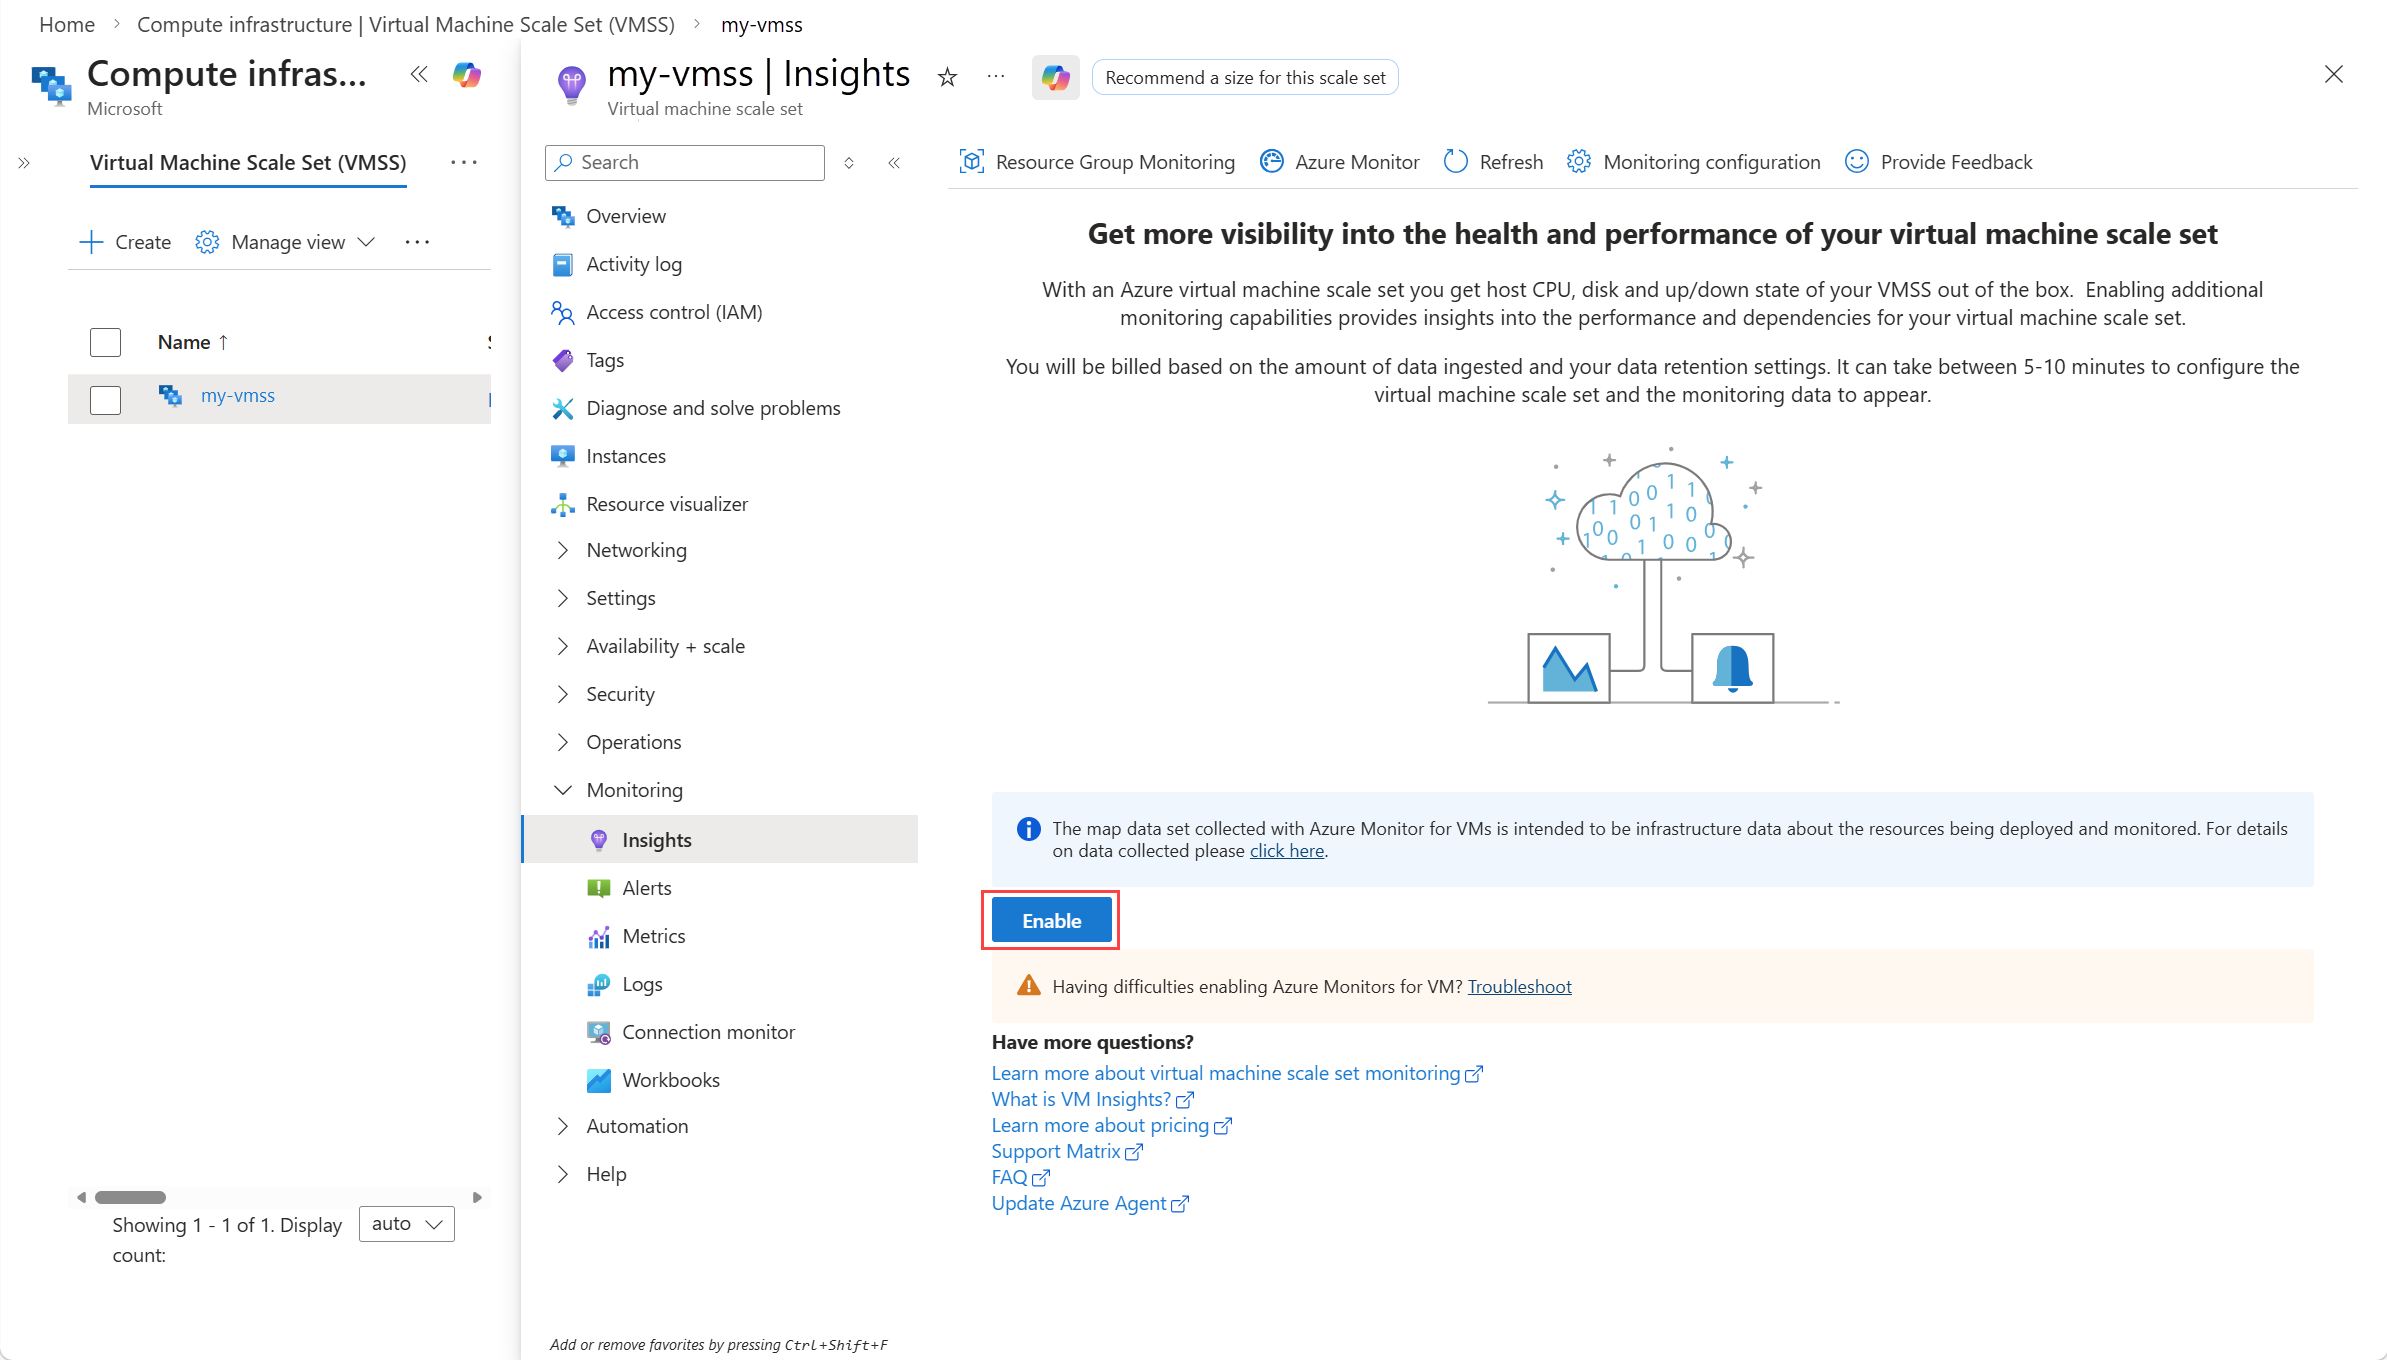Open the my-vmss resource link in list

tap(238, 396)
